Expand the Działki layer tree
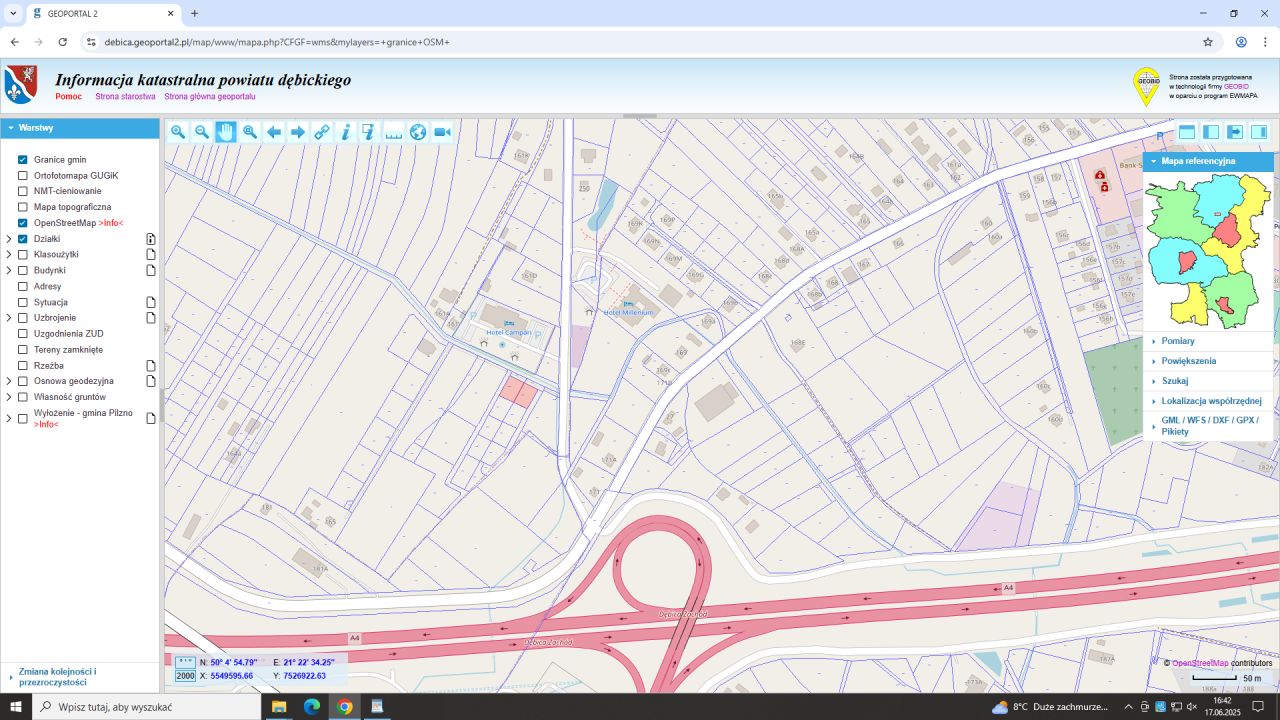The width and height of the screenshot is (1280, 720). tap(9, 239)
